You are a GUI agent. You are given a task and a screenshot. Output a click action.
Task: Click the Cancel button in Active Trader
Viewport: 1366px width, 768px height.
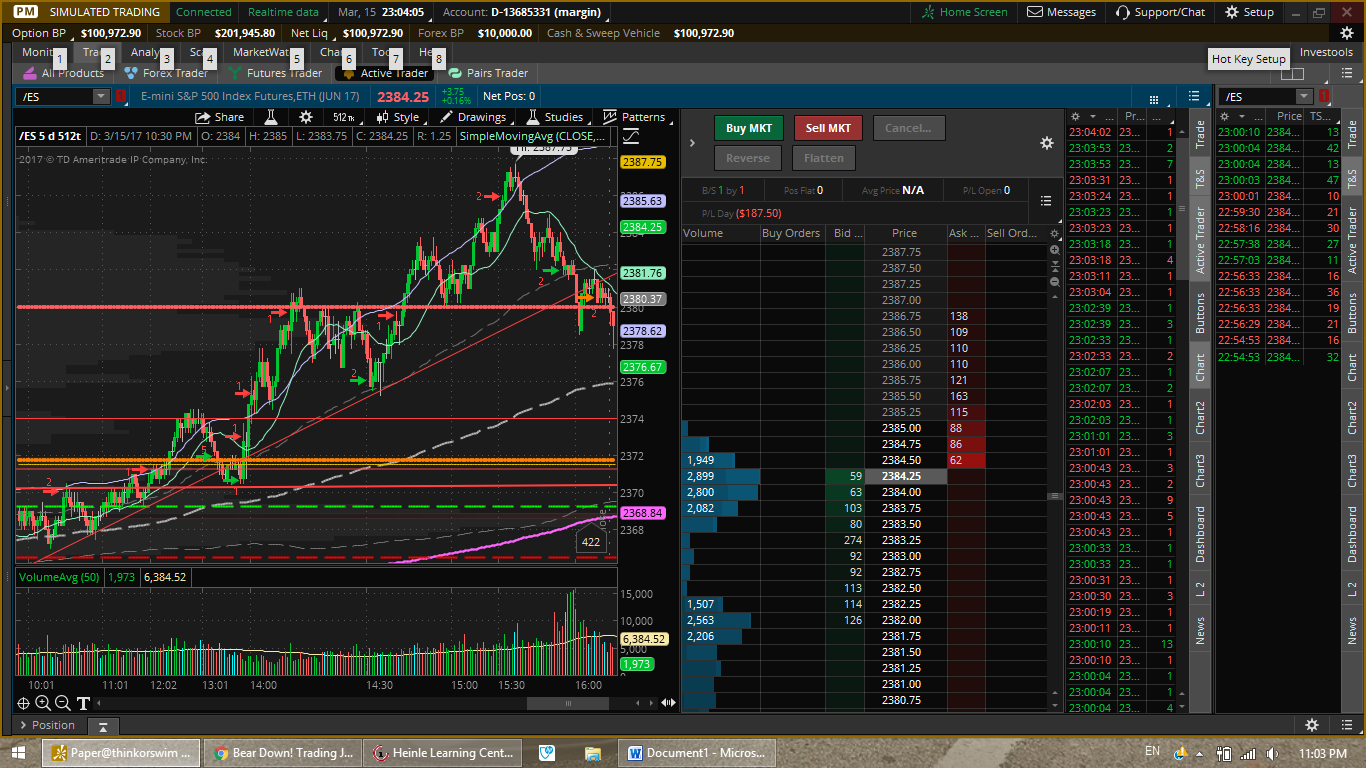point(908,128)
